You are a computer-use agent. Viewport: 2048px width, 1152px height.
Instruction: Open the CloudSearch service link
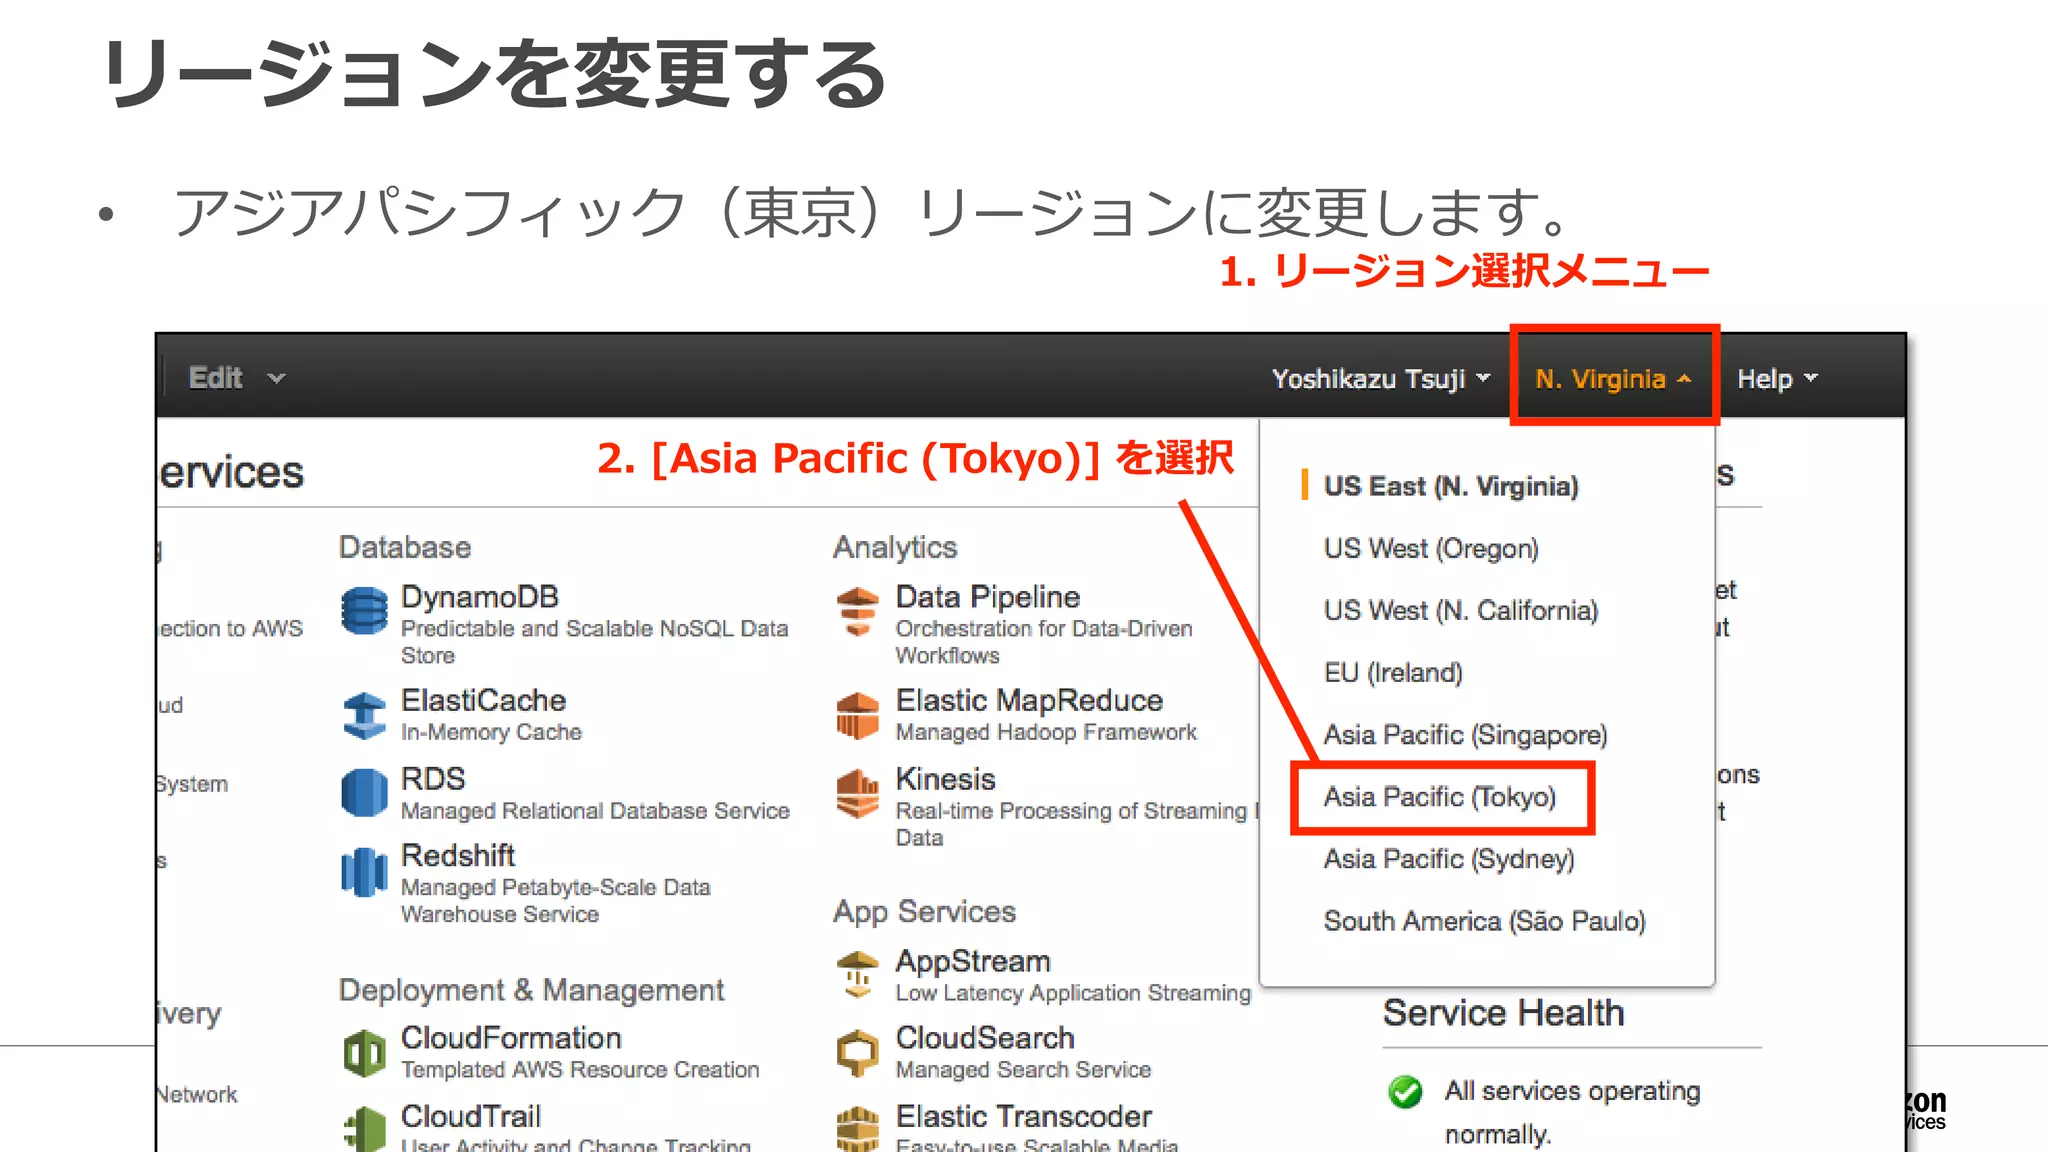[x=985, y=1038]
